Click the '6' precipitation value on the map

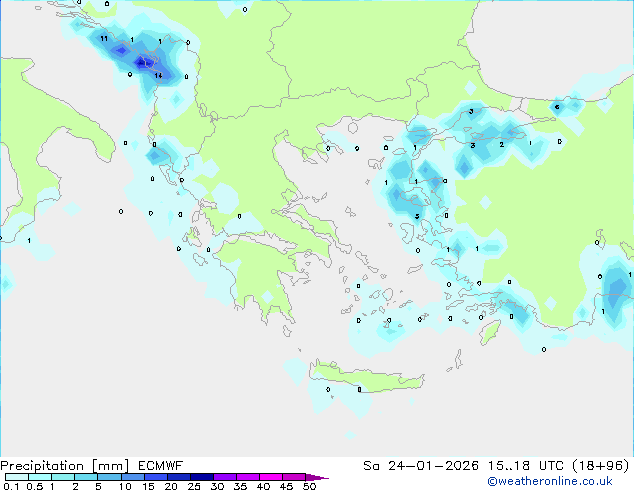tap(557, 107)
